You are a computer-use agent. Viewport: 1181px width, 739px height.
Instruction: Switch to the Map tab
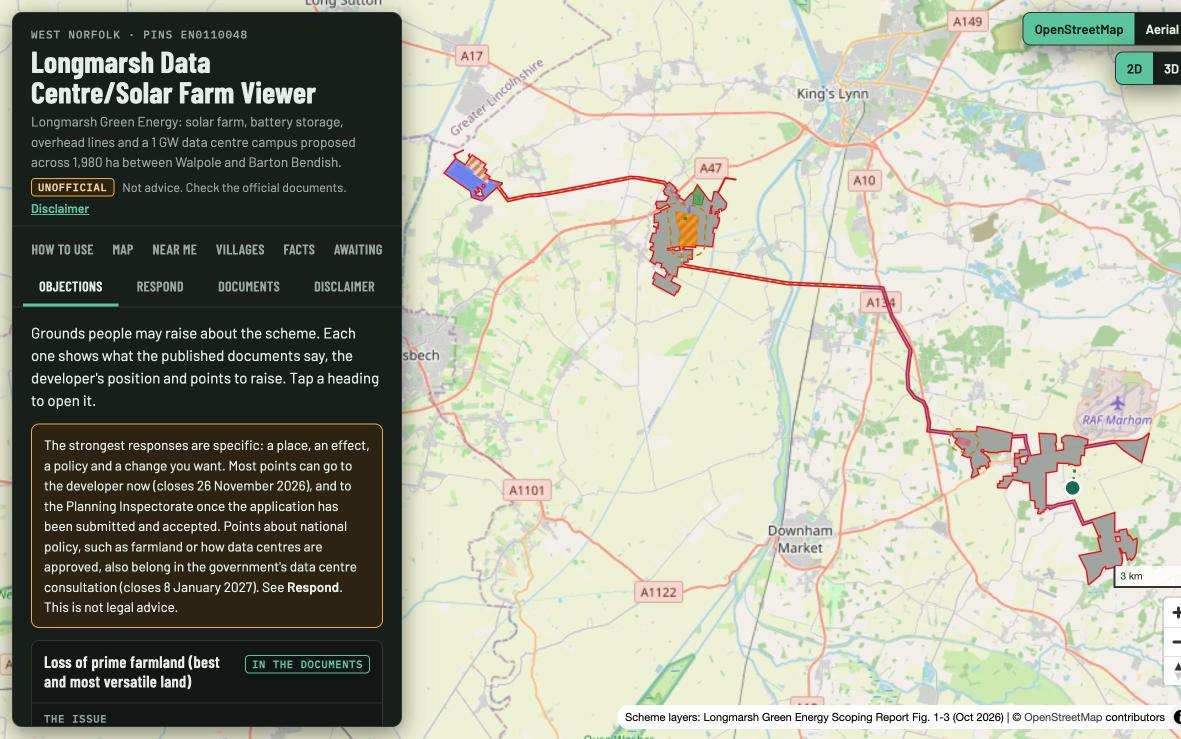tap(123, 249)
